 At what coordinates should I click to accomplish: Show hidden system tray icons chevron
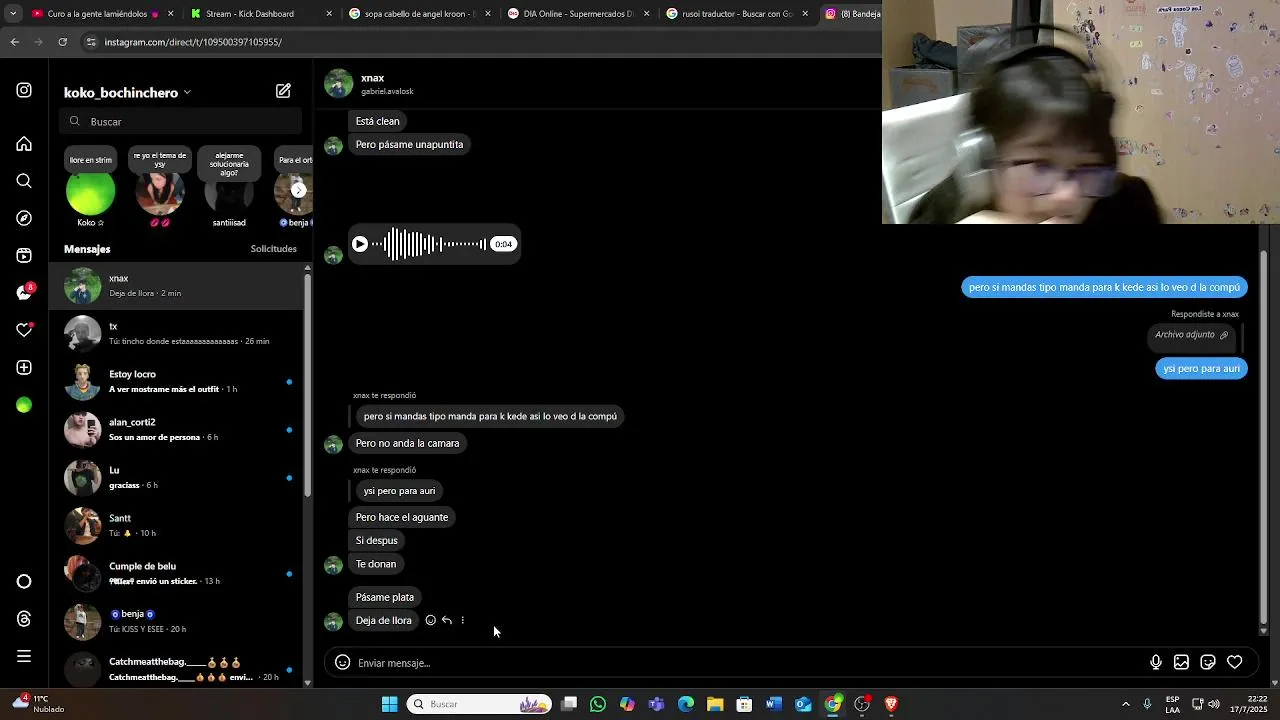(x=1126, y=704)
